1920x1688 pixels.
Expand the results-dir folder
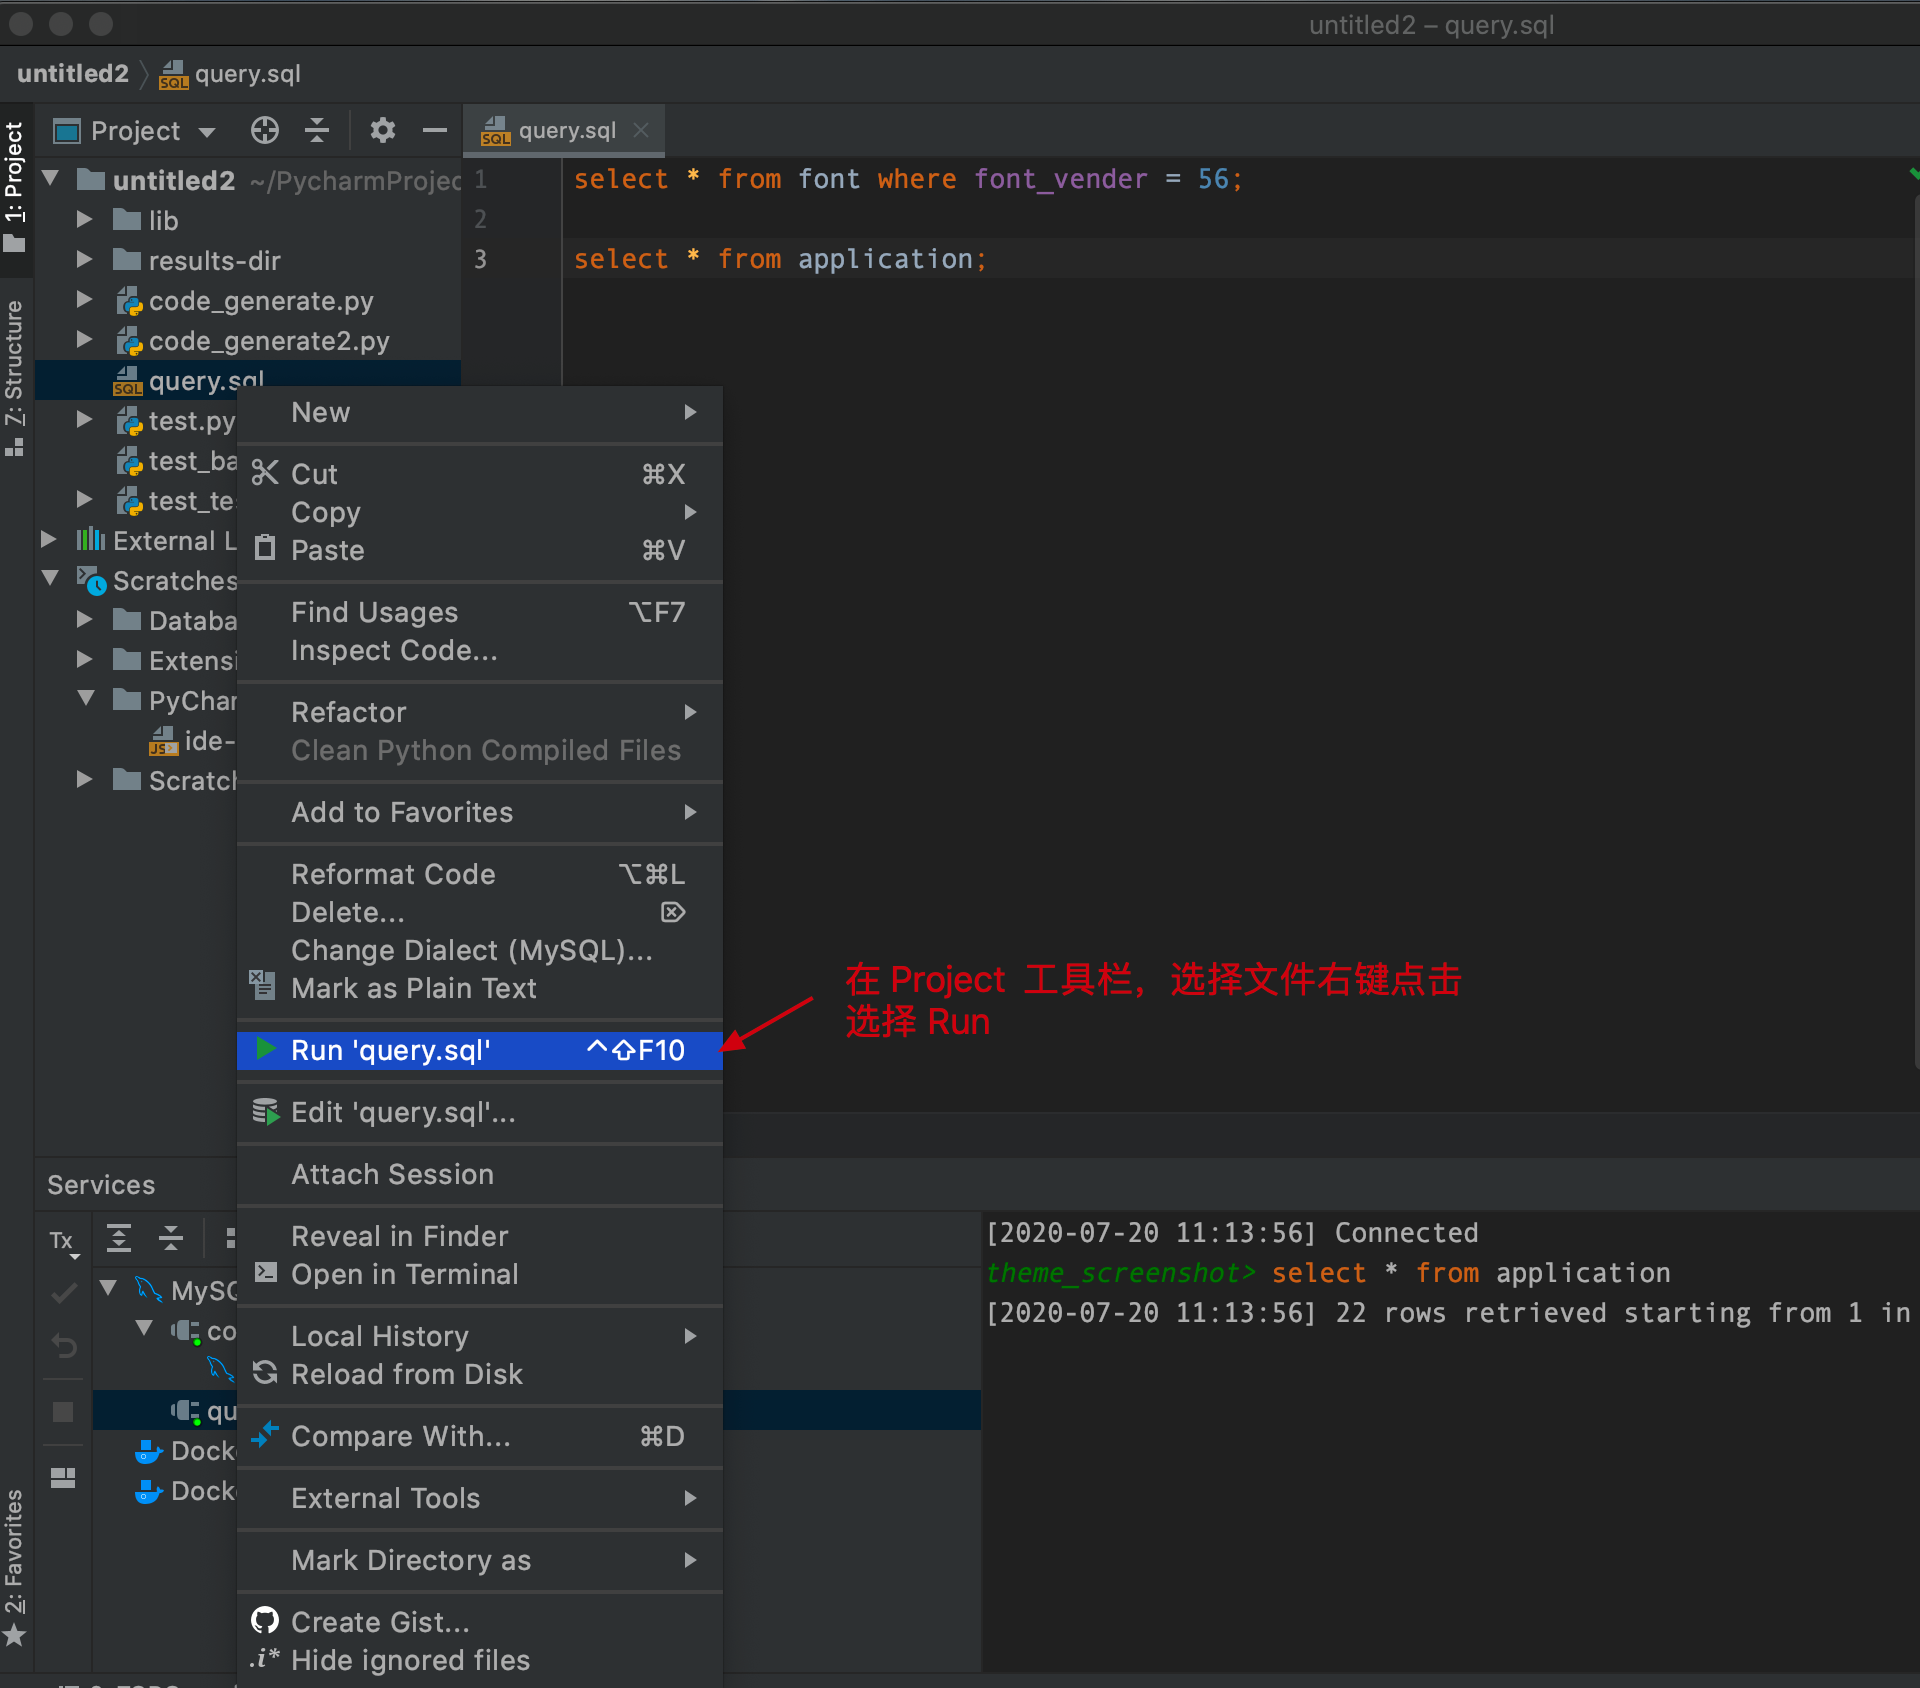(x=85, y=260)
